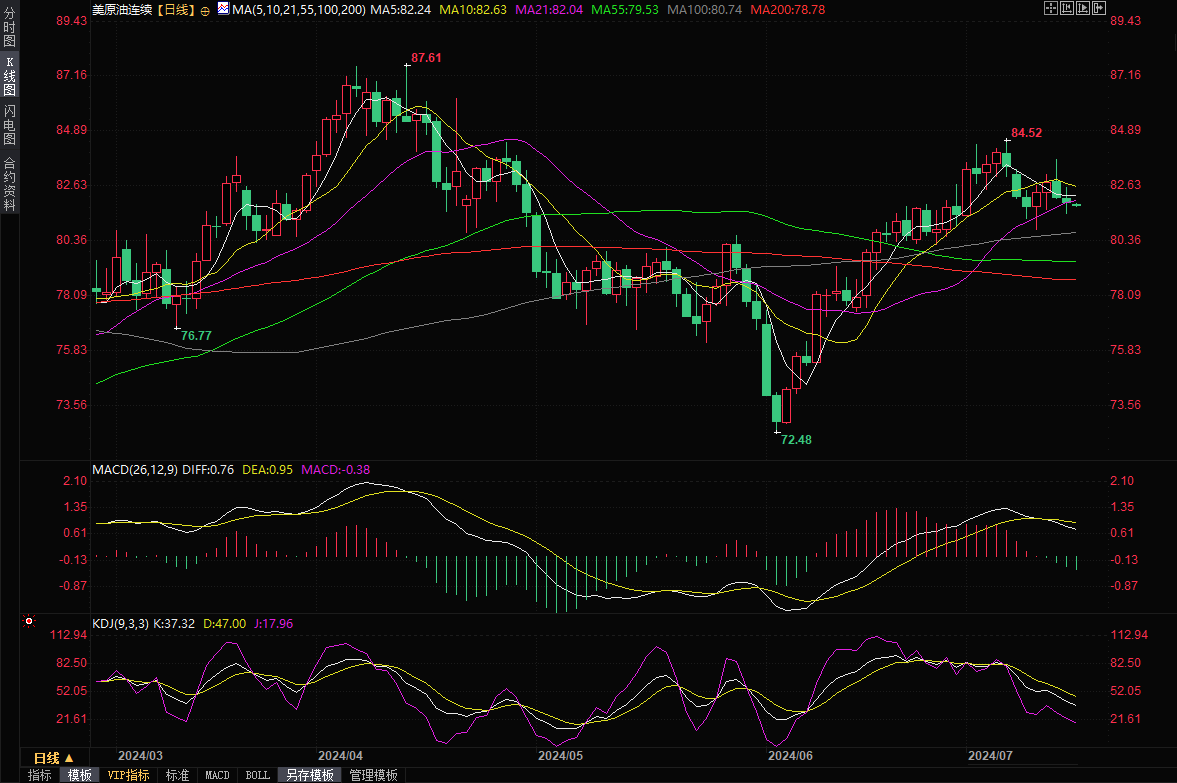Switch to the 标准 indicator preset
1177x783 pixels.
[177, 775]
